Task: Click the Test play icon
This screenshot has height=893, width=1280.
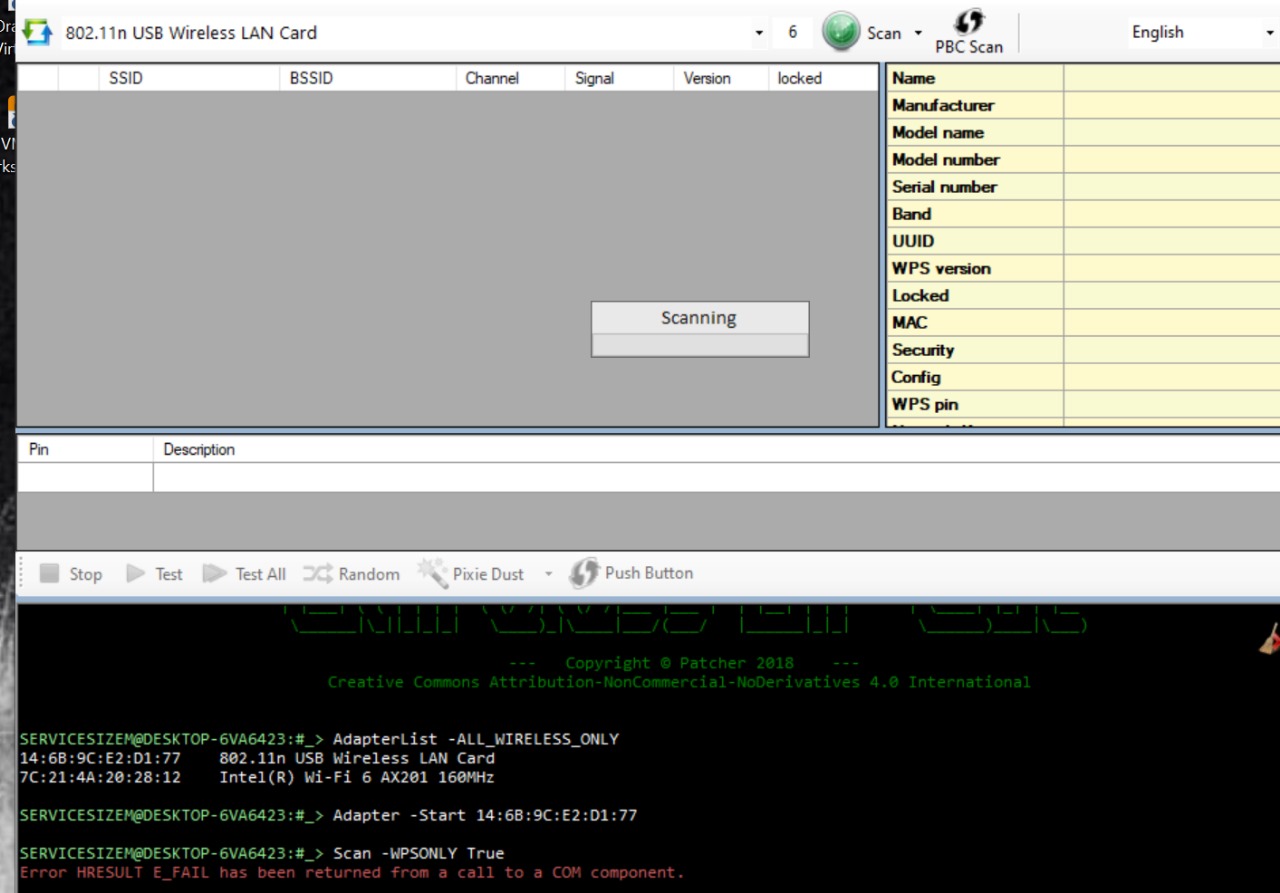Action: [136, 573]
